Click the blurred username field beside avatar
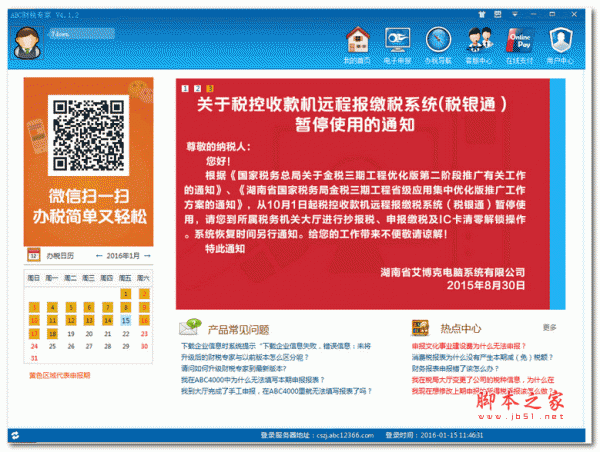The height and width of the screenshot is (452, 600). [82, 34]
